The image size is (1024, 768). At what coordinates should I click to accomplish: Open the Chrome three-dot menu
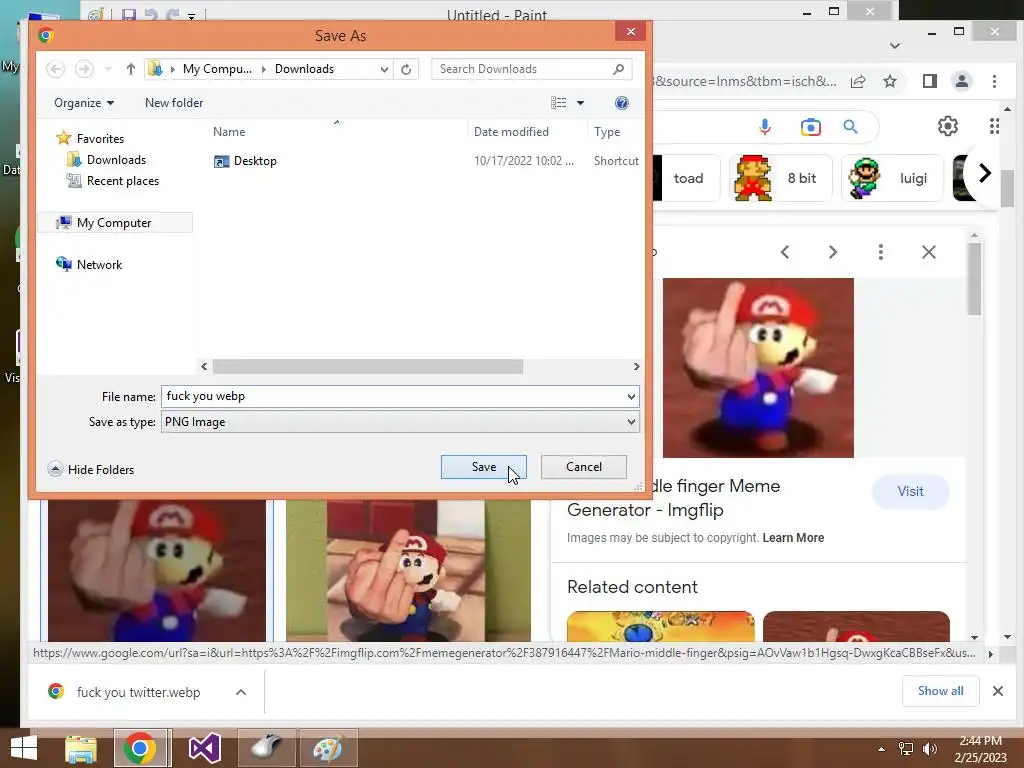(994, 81)
